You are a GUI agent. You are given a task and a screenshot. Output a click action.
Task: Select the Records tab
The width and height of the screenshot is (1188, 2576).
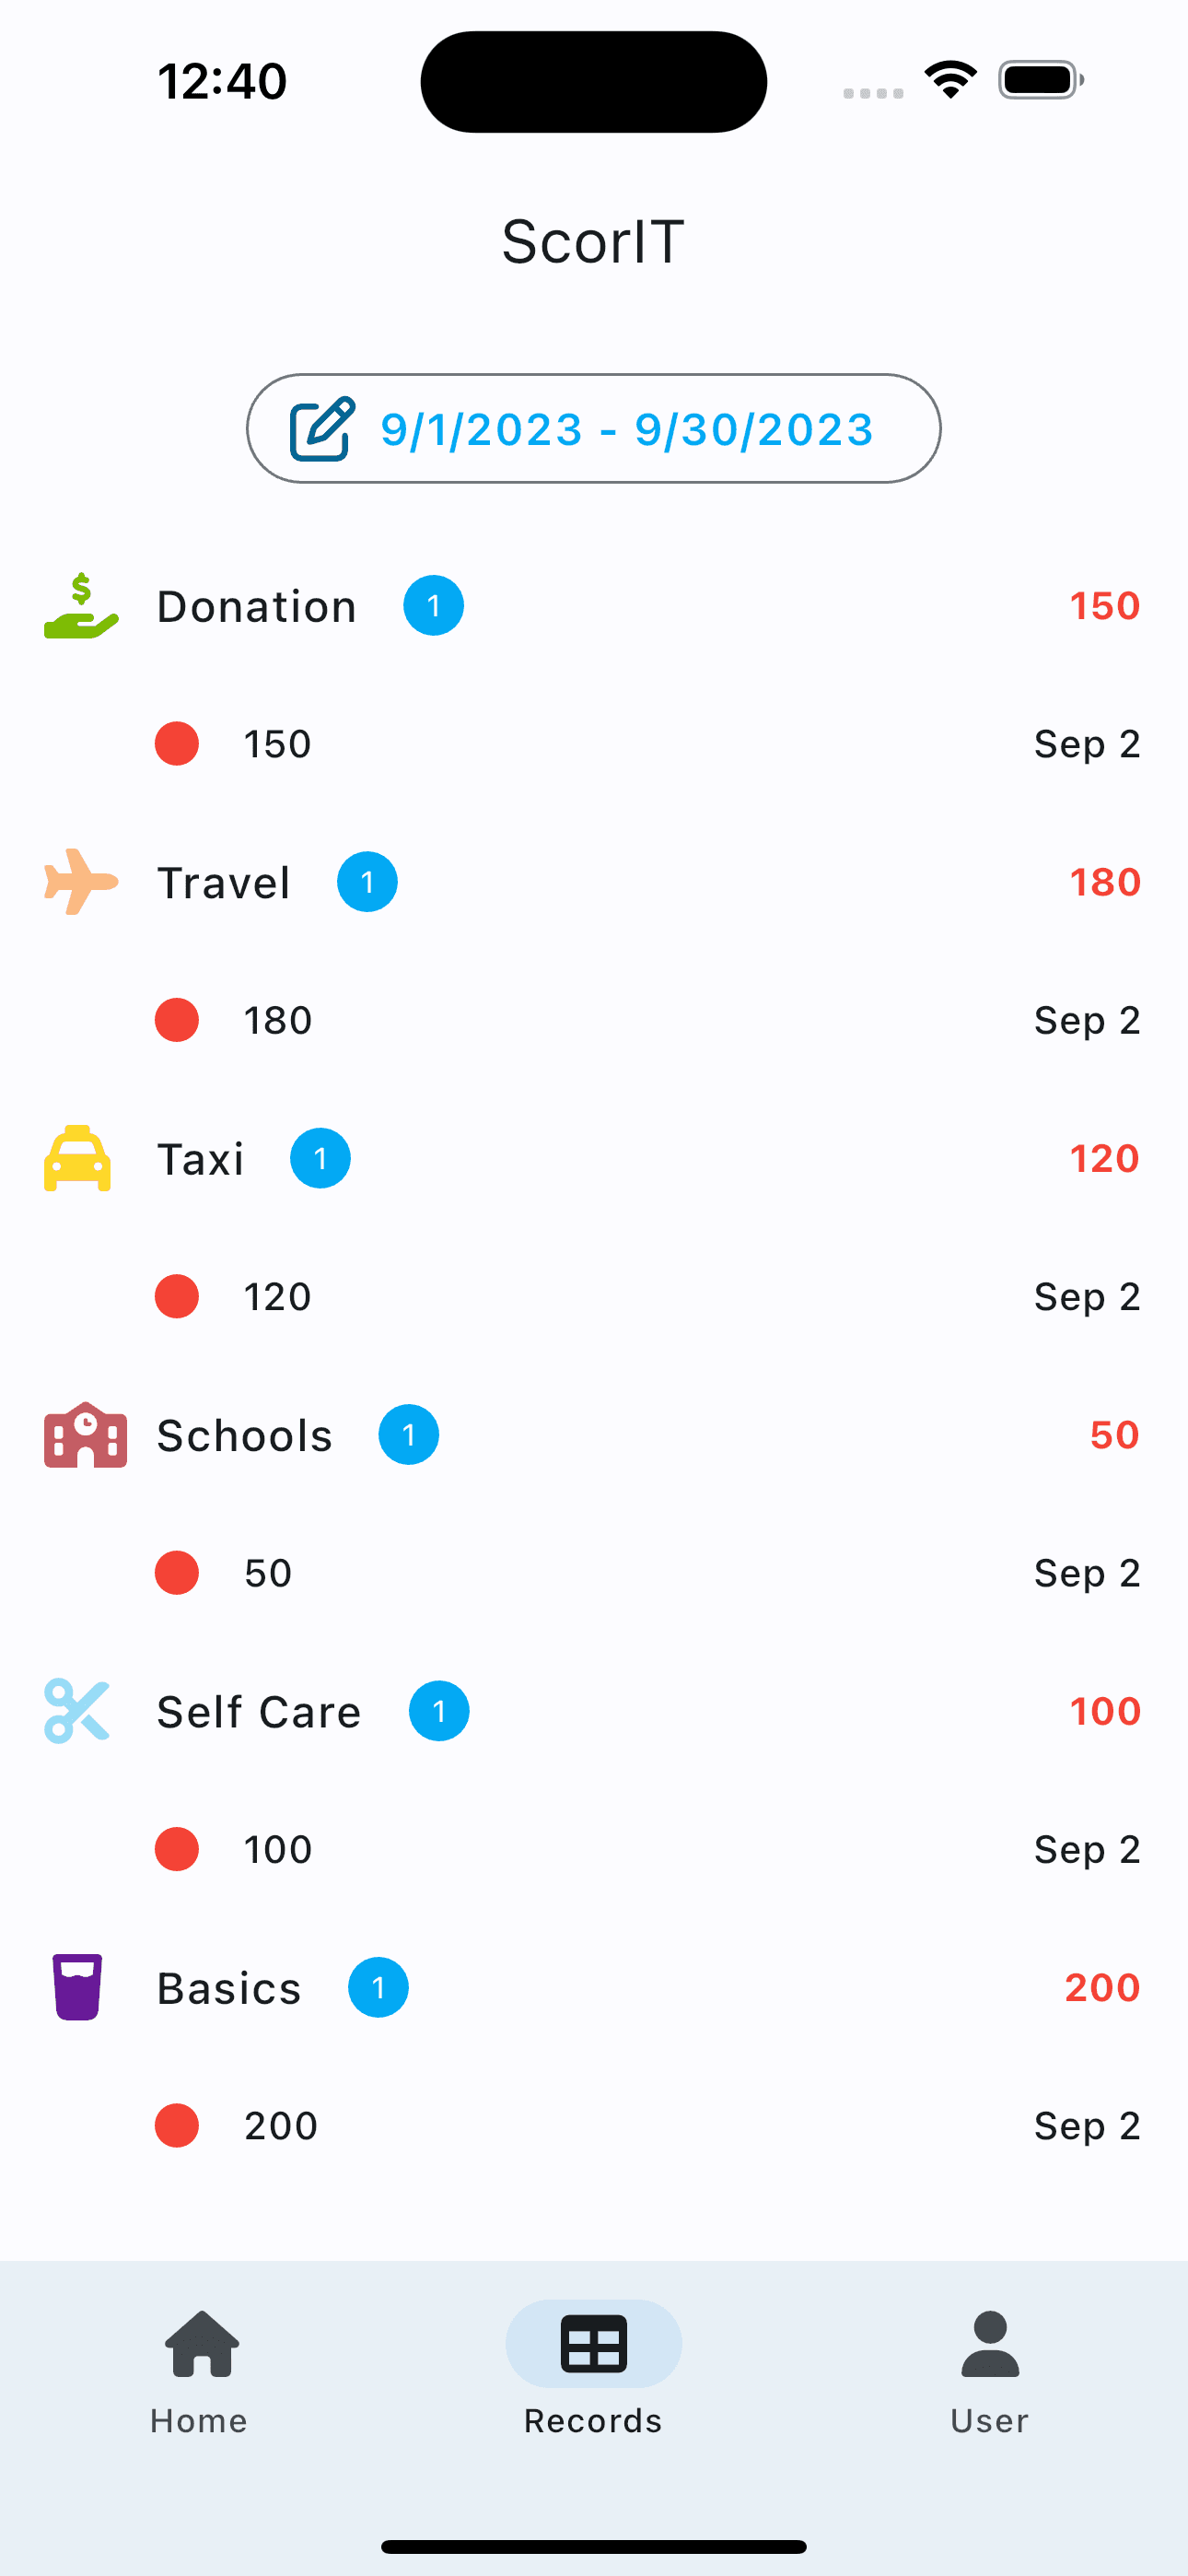593,2371
